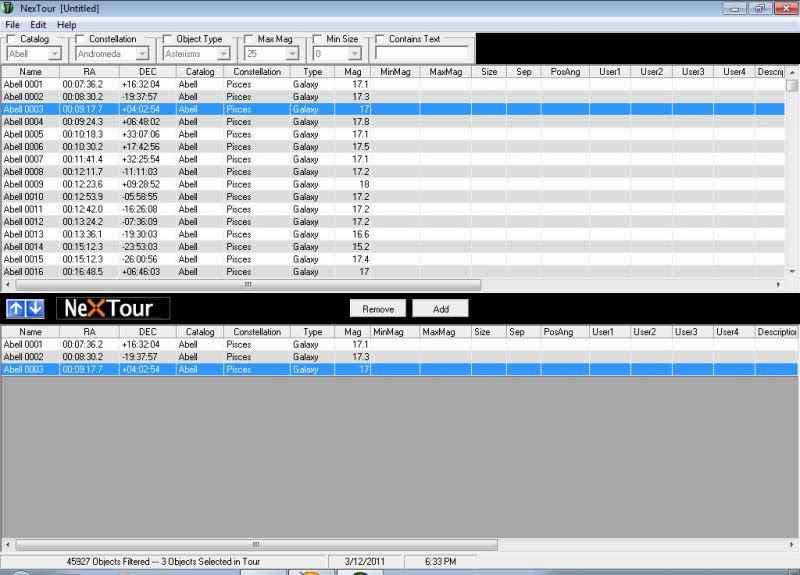Click the move-down arrow icon
Image resolution: width=800 pixels, height=575 pixels.
[x=35, y=308]
